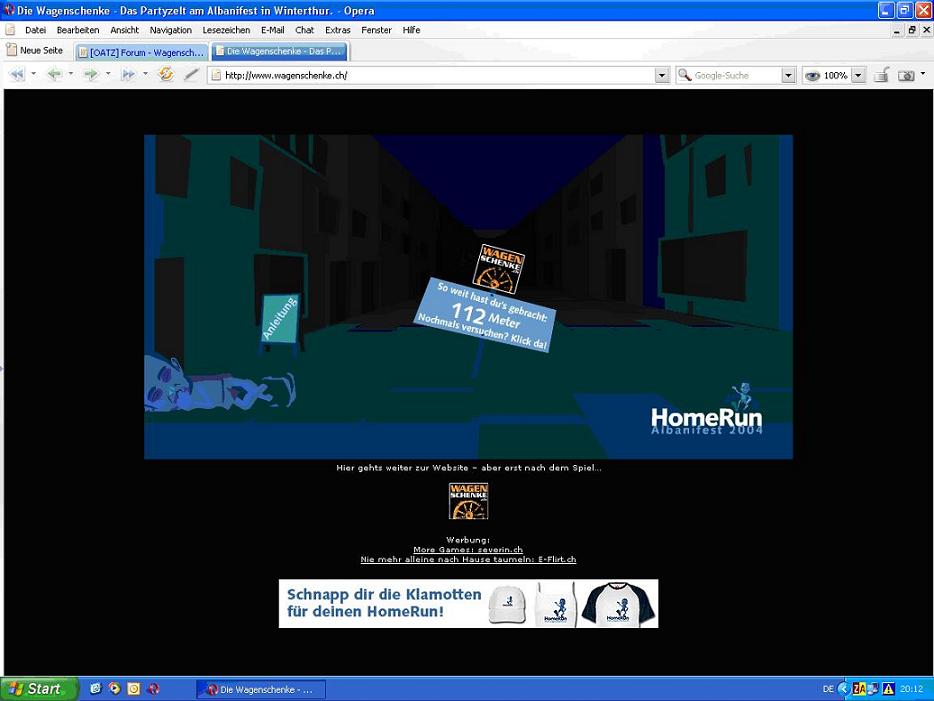Click the Rewind navigation icon
934x701 pixels.
[17, 75]
